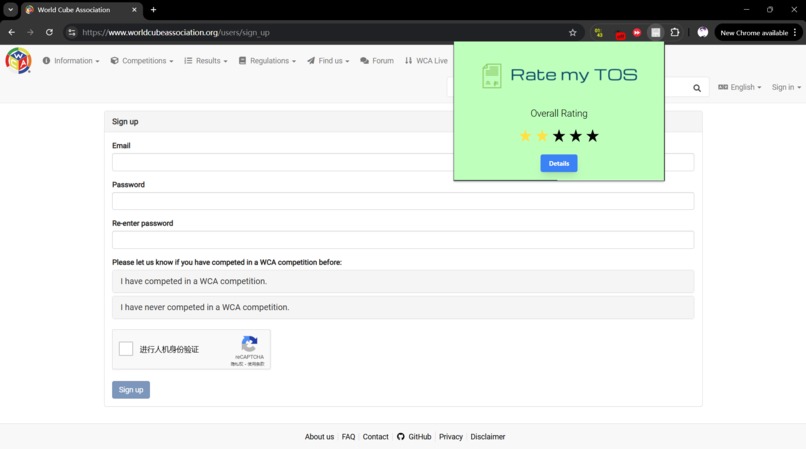This screenshot has height=449, width=806.
Task: Select 'I have competed in a WCA competition'
Action: tap(403, 281)
